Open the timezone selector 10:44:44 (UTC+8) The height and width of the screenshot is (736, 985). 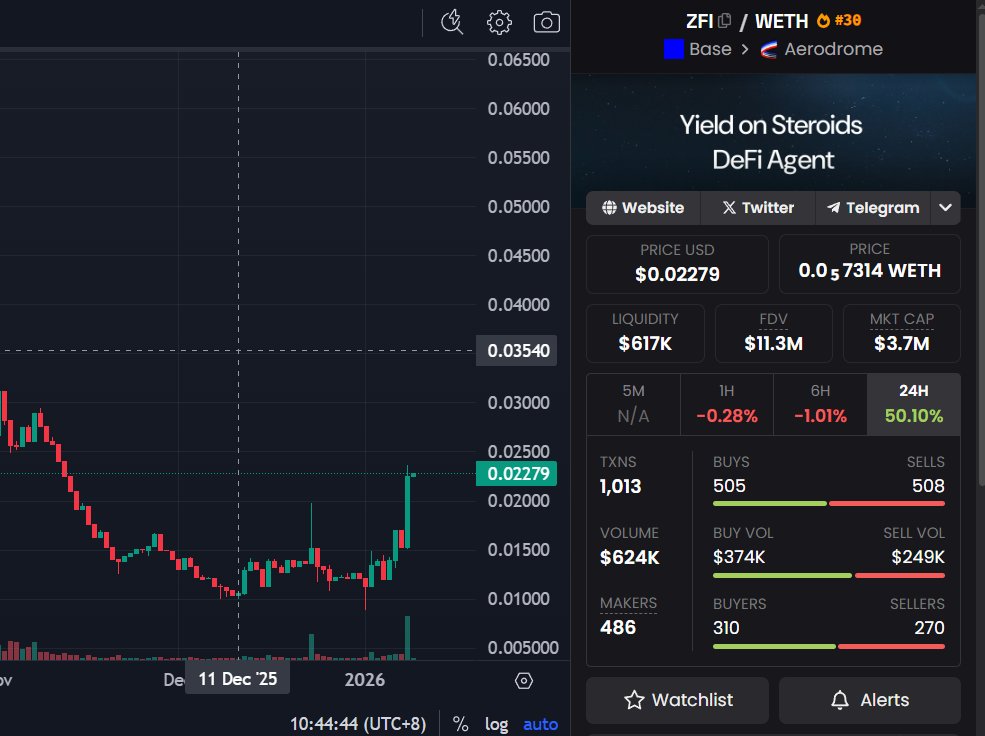tap(358, 724)
